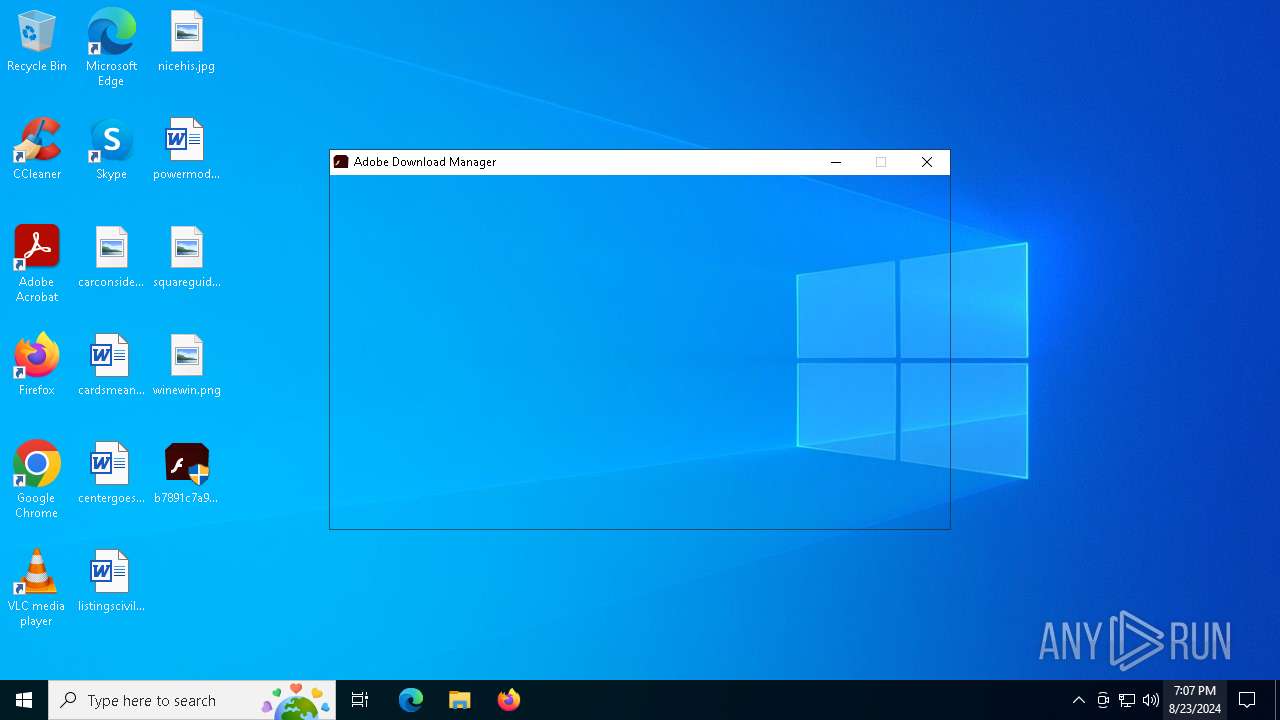Open CCleaner desktop shortcut

pos(37,150)
